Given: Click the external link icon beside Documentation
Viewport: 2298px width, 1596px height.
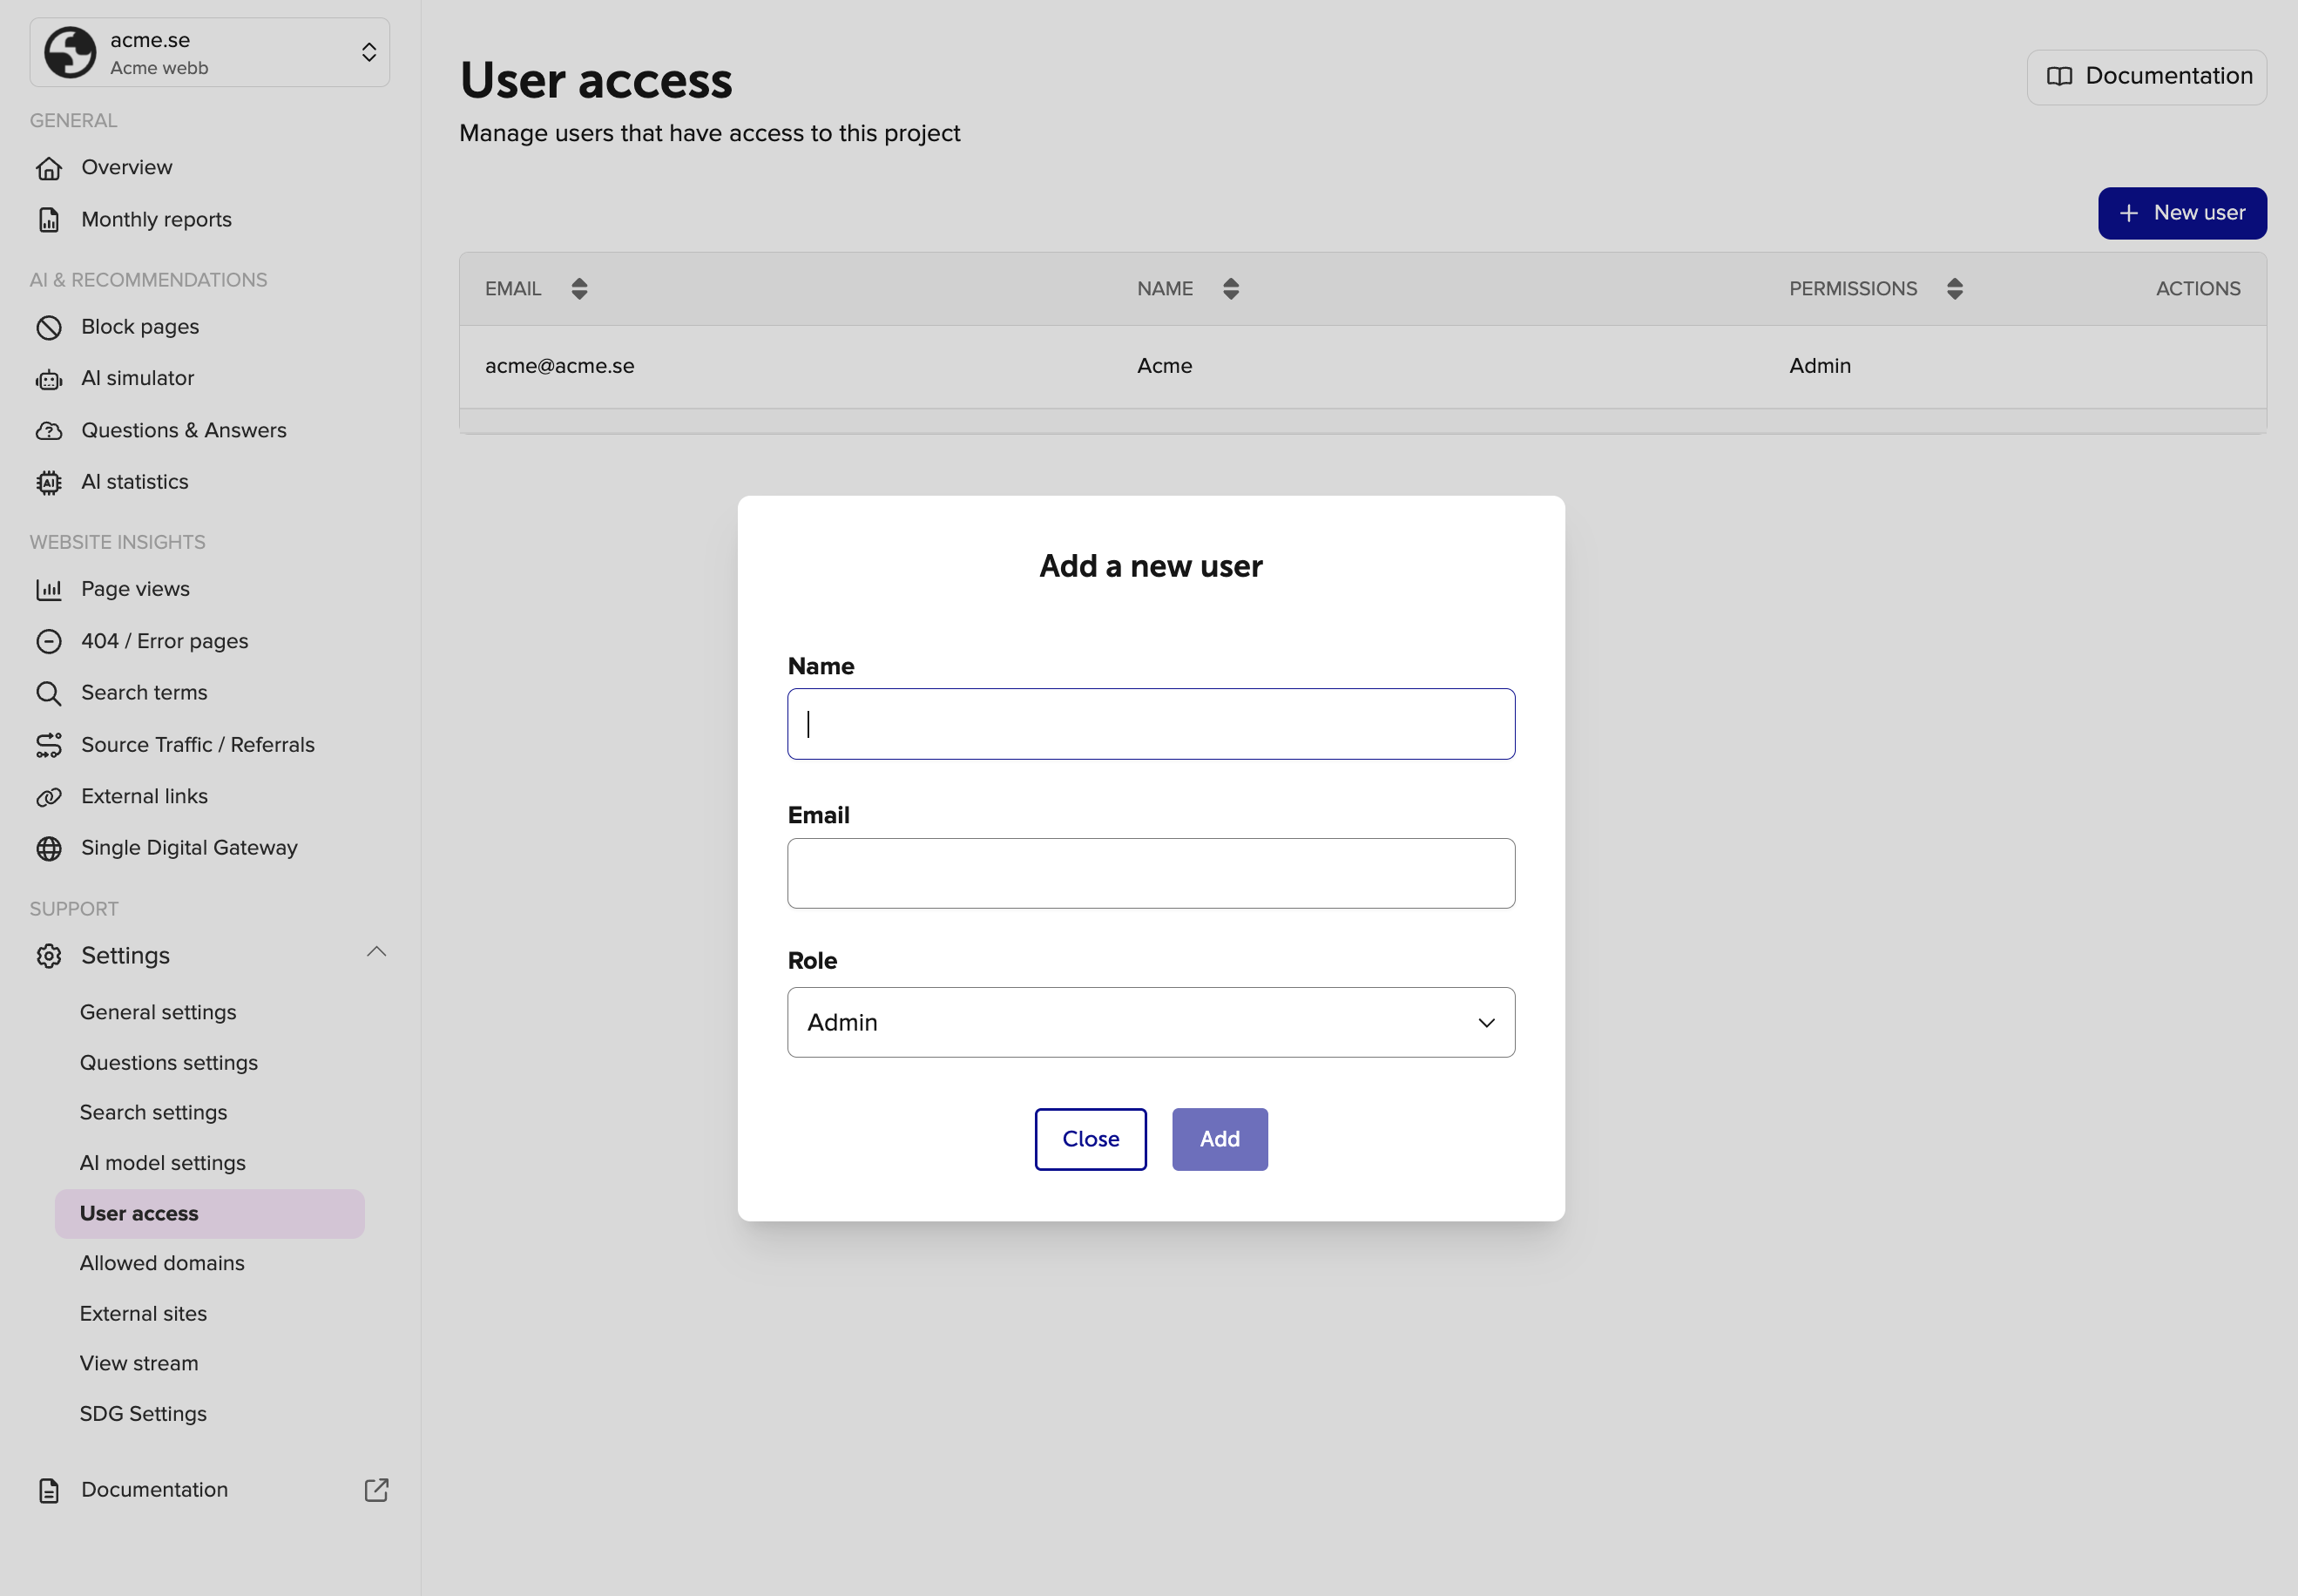Looking at the screenshot, I should coord(376,1489).
